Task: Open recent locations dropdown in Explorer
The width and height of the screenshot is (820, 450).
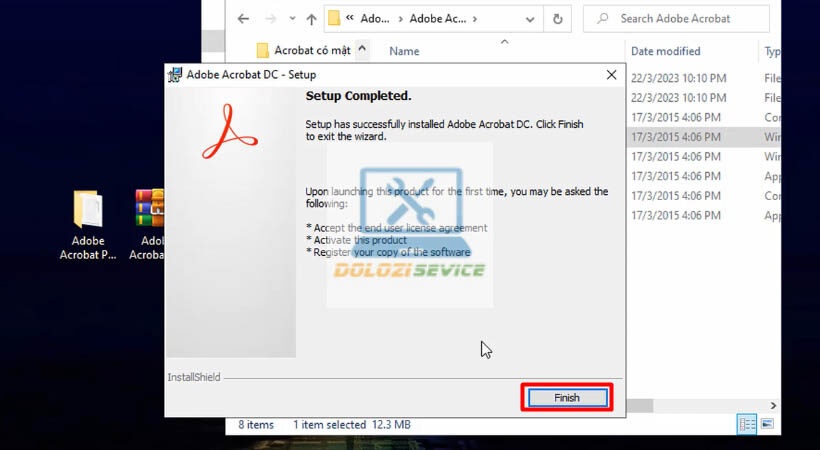Action: tap(292, 19)
